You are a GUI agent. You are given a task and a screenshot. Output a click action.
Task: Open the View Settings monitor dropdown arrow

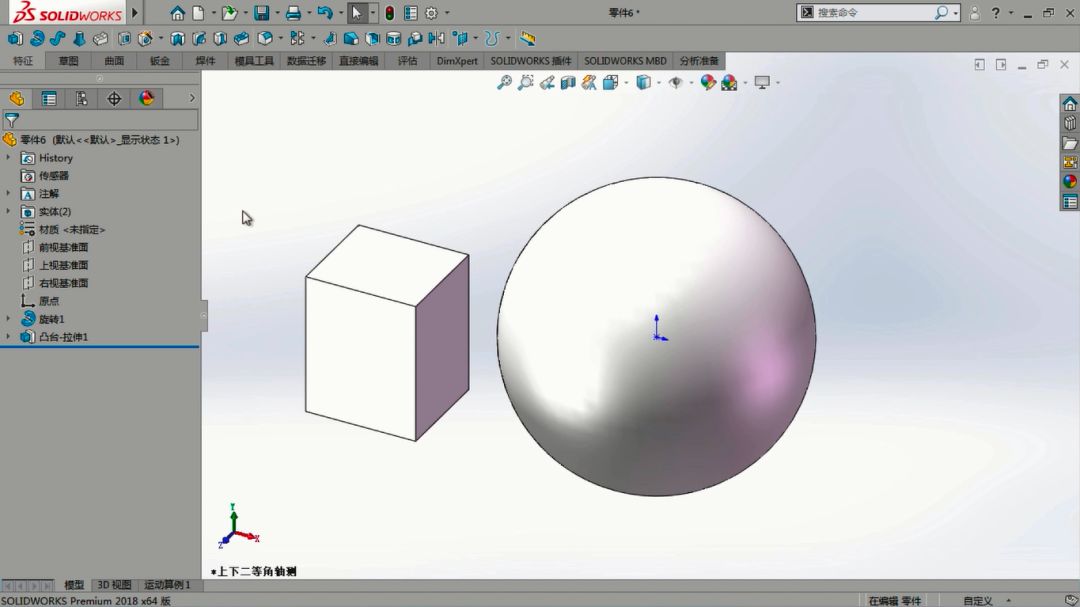click(778, 83)
